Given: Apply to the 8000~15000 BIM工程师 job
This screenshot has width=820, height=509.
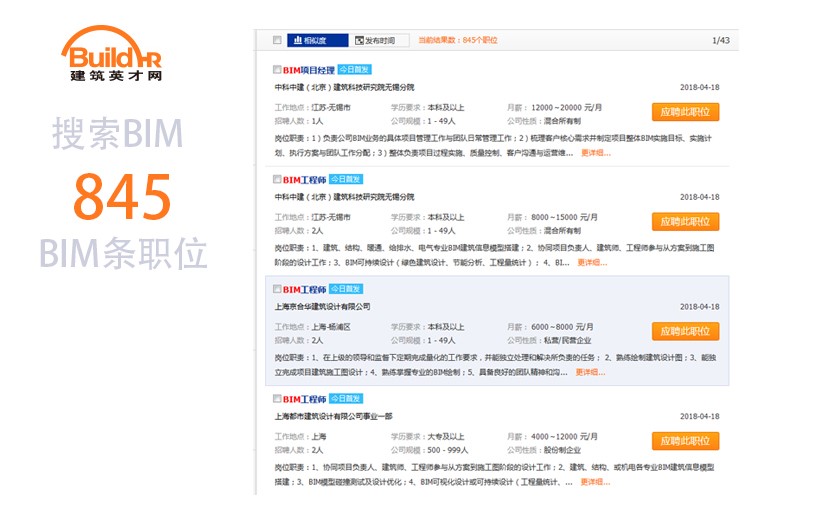Looking at the screenshot, I should pyautogui.click(x=685, y=222).
